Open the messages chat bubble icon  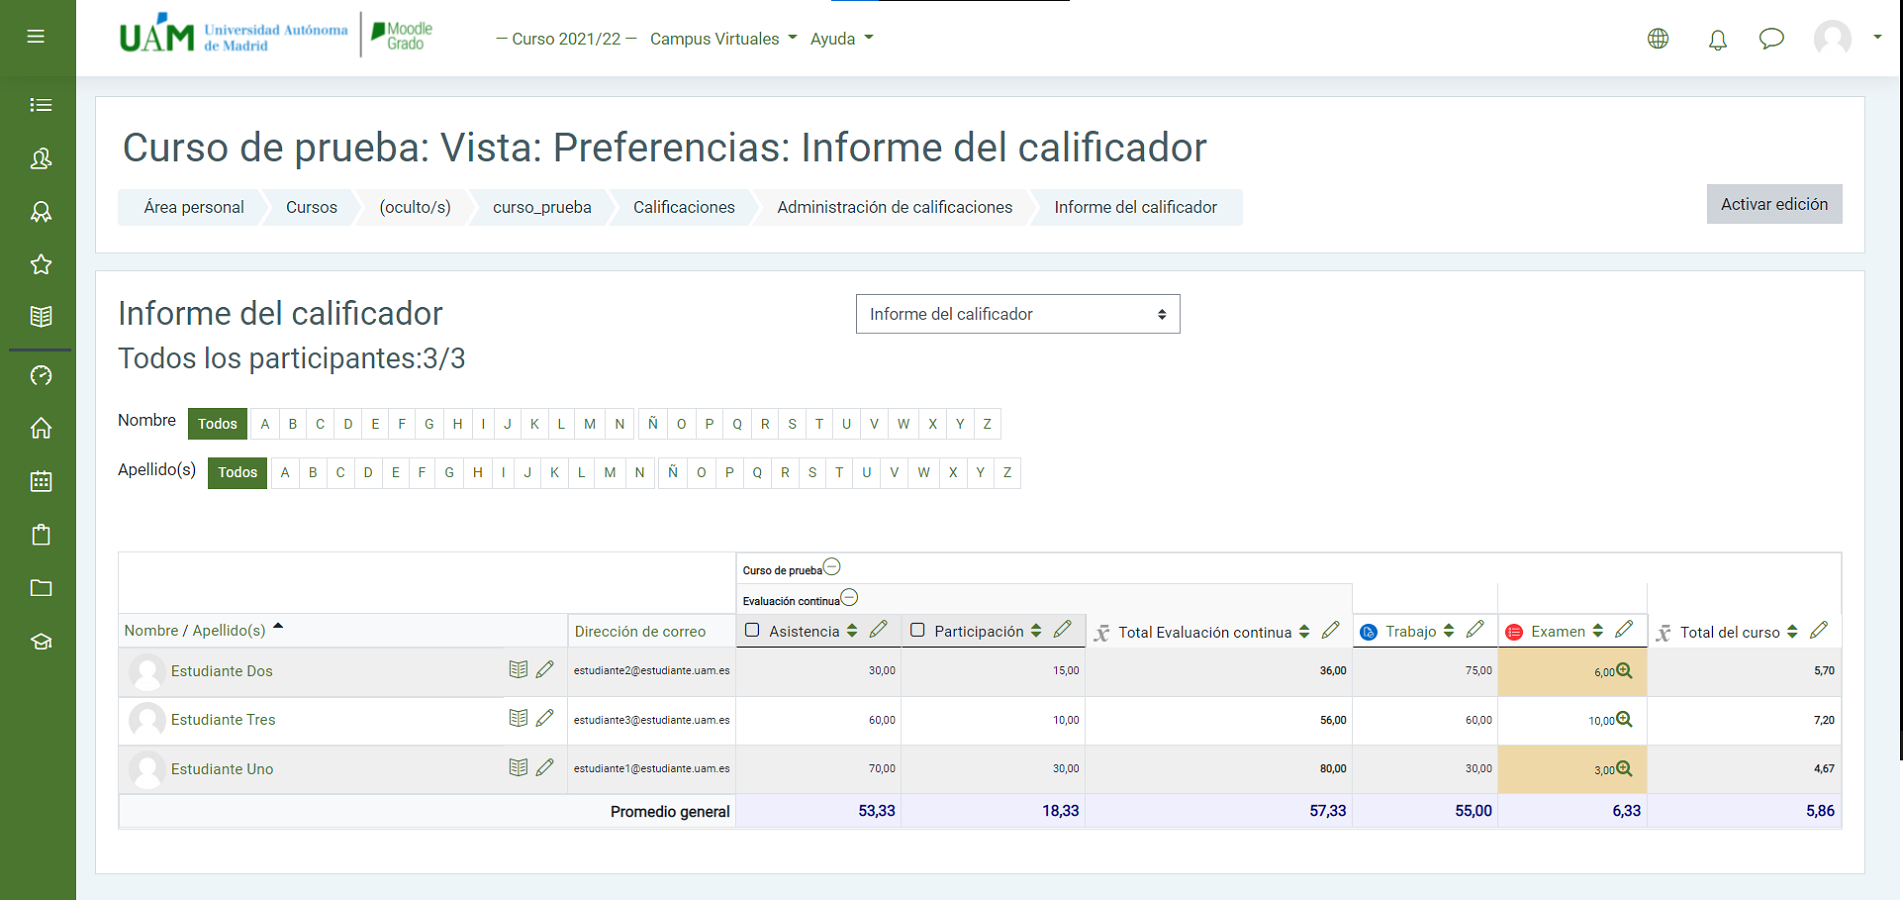pos(1771,39)
